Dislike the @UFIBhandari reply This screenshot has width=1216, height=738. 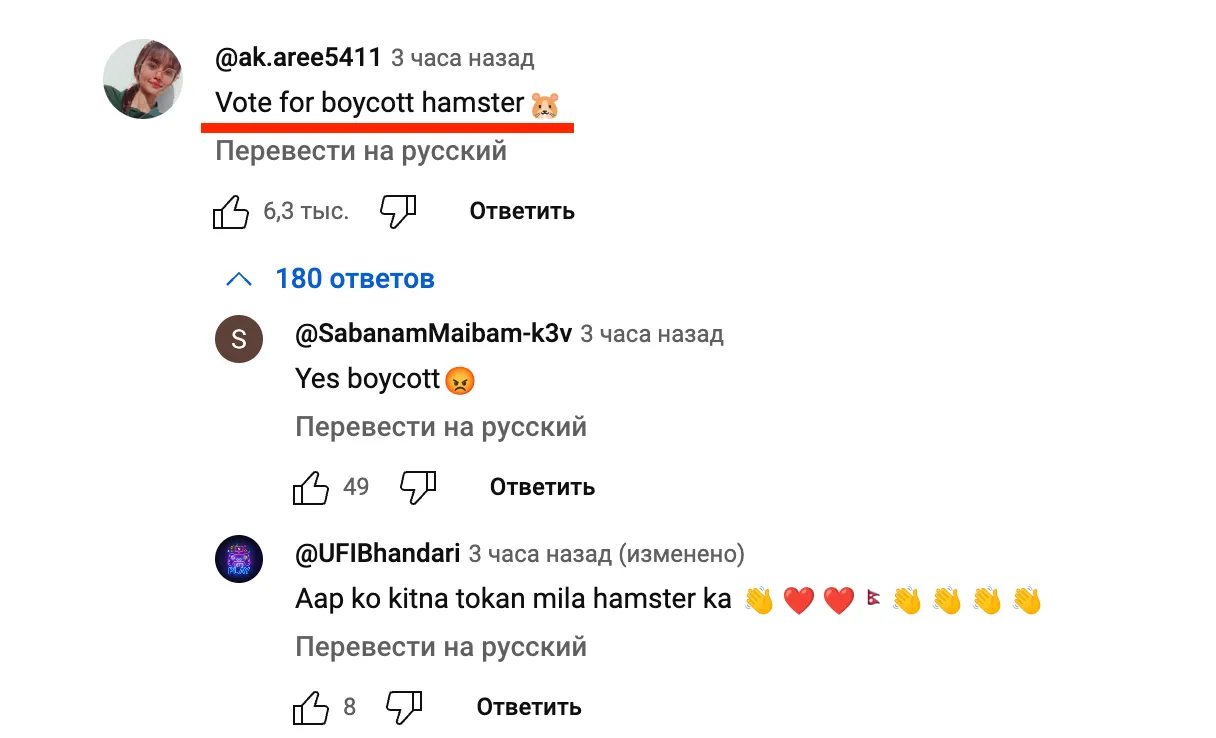click(x=404, y=708)
